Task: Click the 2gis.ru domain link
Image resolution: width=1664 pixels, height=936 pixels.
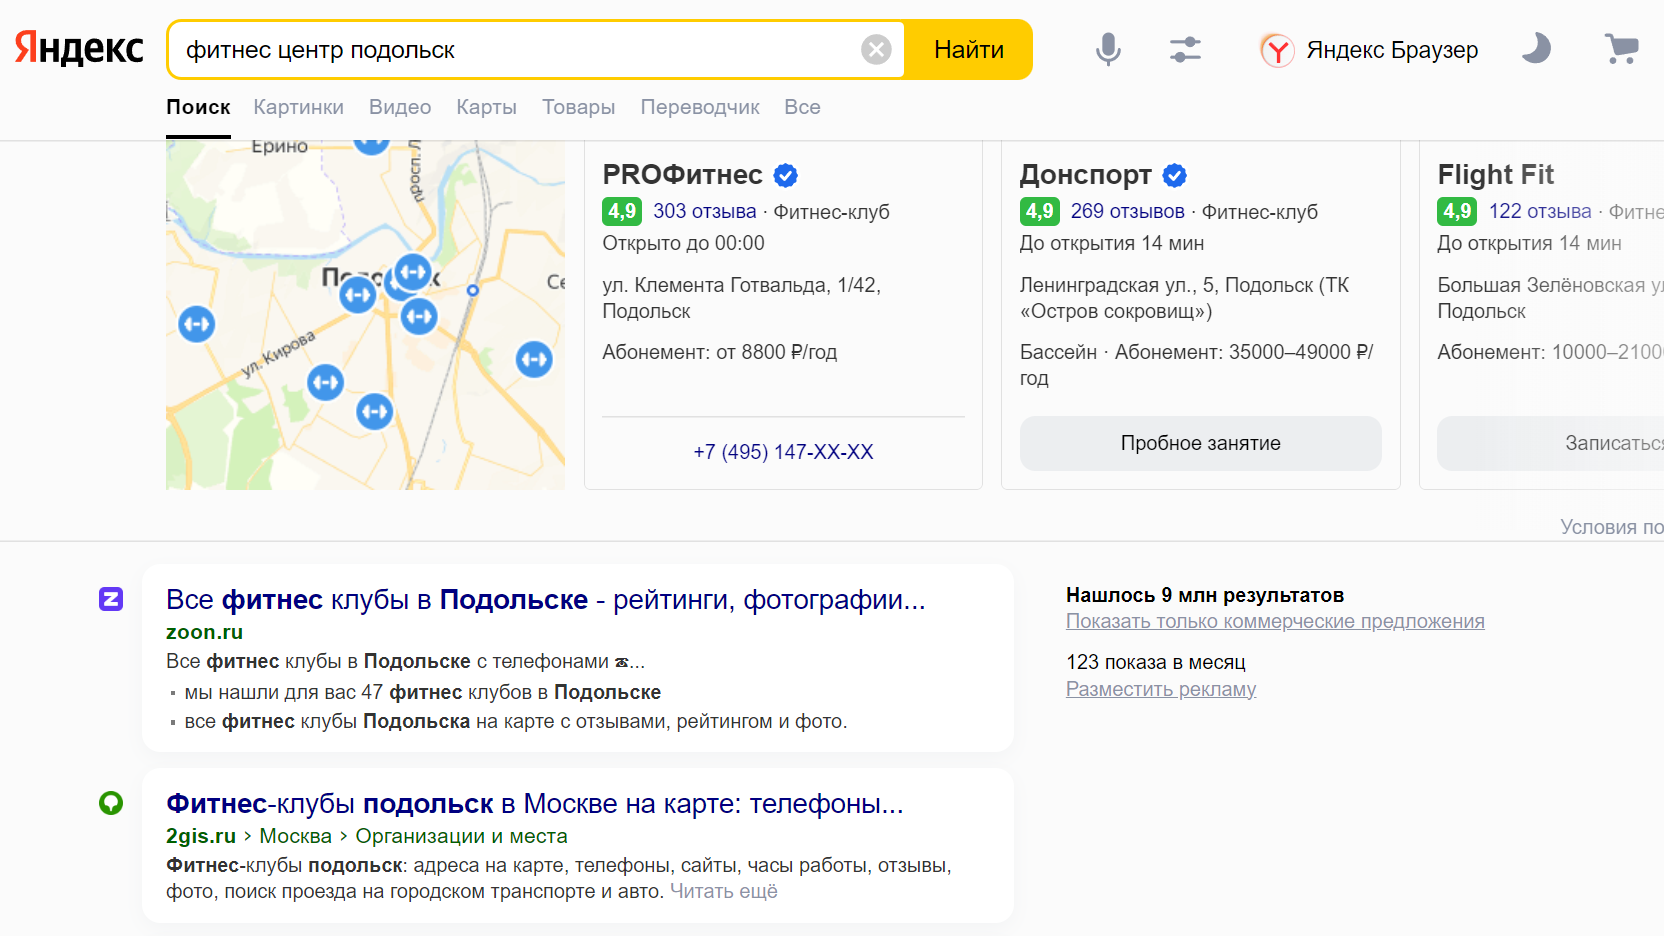Action: point(201,836)
